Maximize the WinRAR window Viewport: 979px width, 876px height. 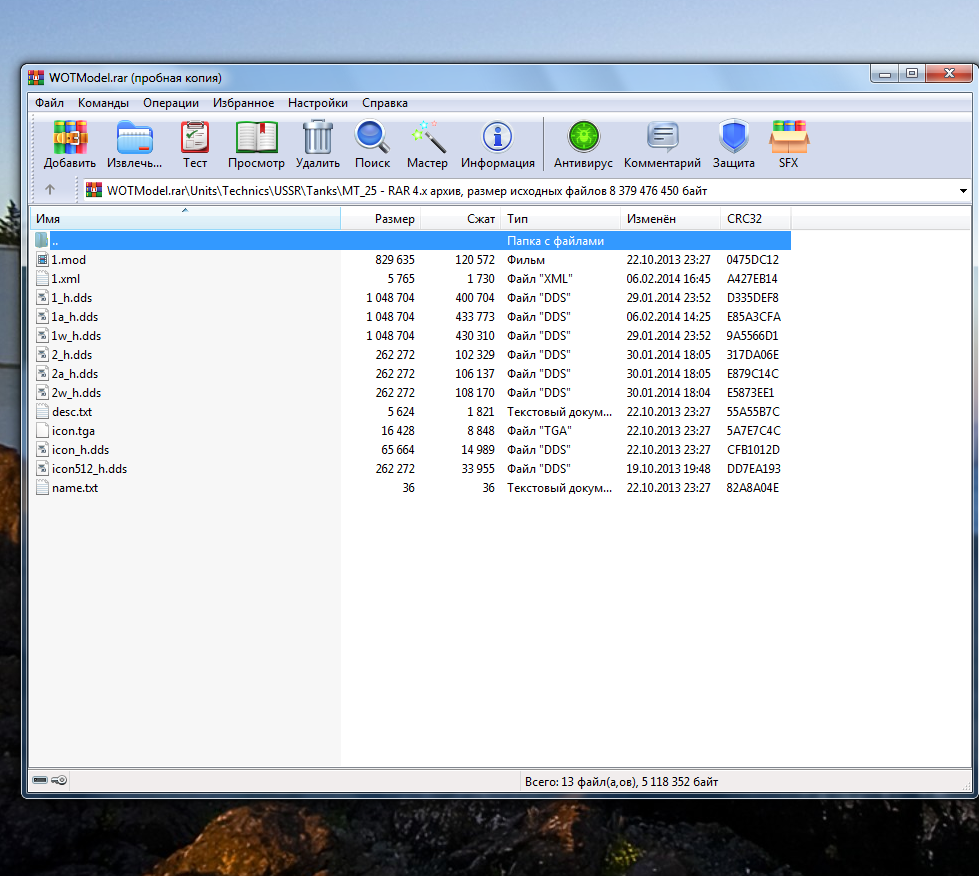point(912,74)
